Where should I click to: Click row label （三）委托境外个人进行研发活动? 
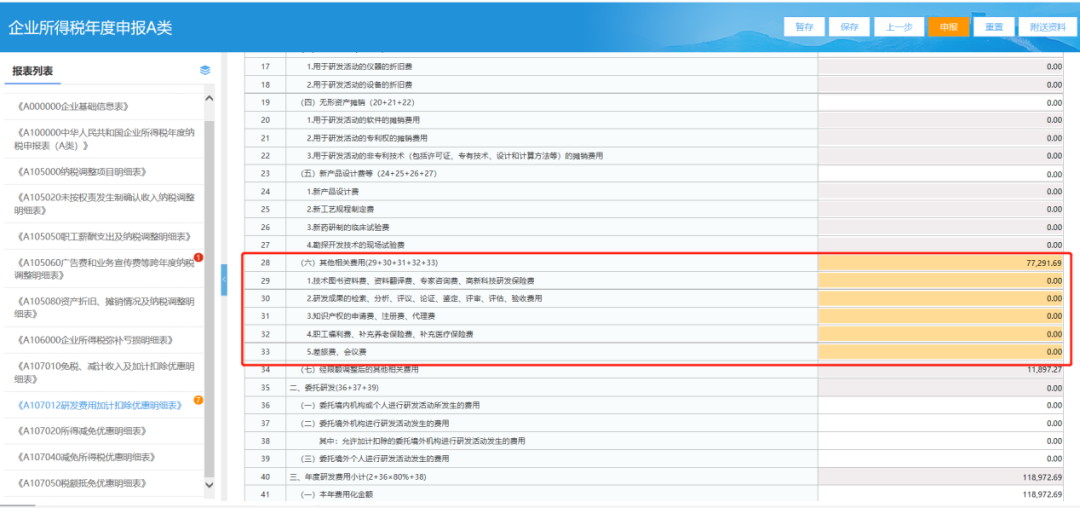tap(375, 458)
